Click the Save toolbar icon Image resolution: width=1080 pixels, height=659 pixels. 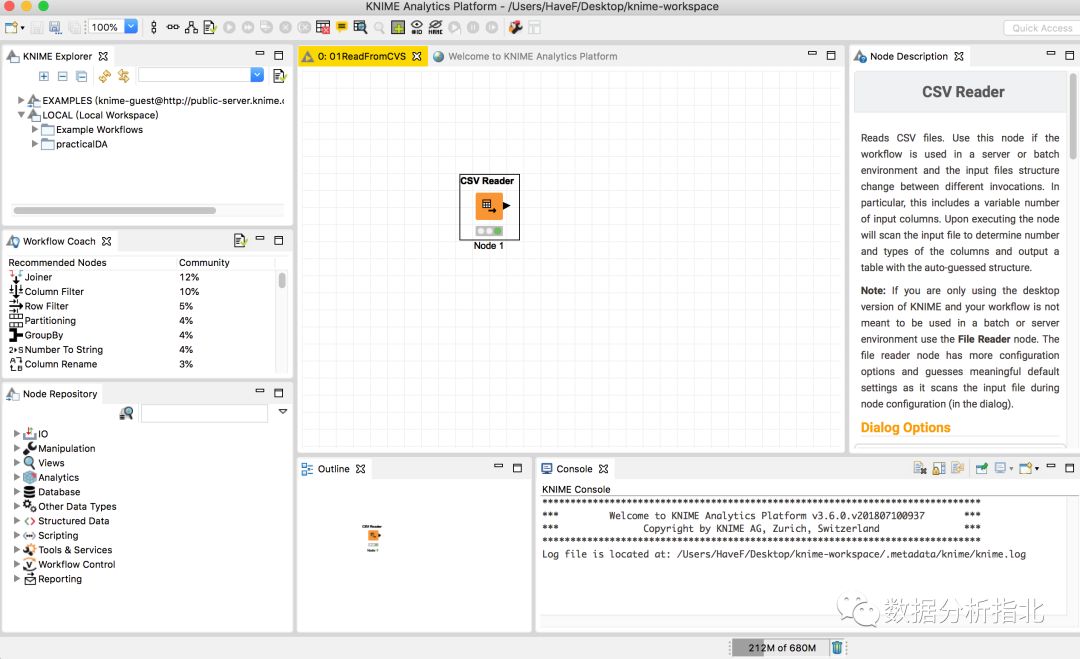[x=37, y=28]
